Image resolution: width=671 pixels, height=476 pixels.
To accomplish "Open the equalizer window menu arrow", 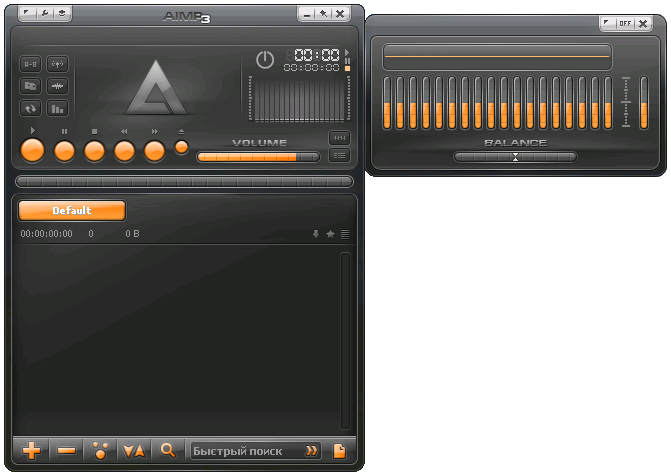I will point(608,23).
